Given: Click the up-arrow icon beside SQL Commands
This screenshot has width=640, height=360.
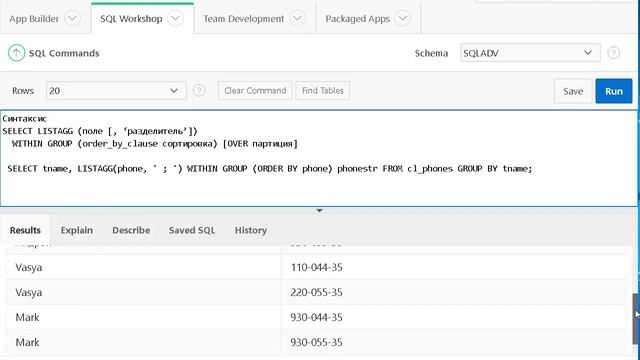Looking at the screenshot, I should point(16,53).
